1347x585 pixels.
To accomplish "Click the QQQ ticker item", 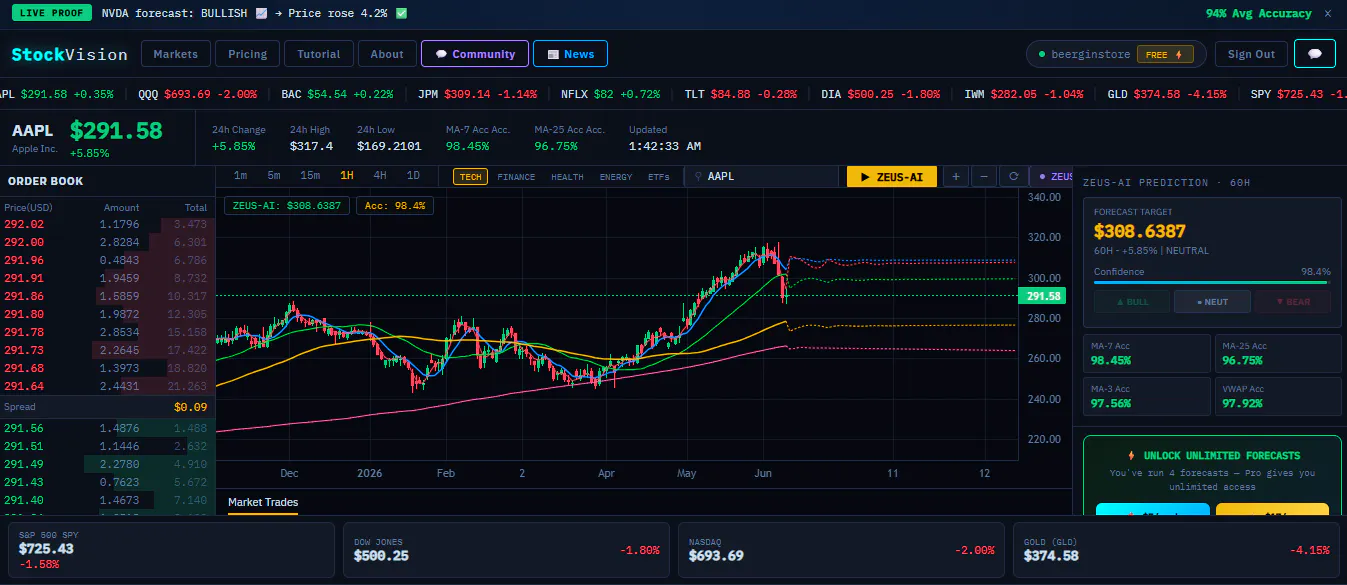I will click(x=198, y=94).
